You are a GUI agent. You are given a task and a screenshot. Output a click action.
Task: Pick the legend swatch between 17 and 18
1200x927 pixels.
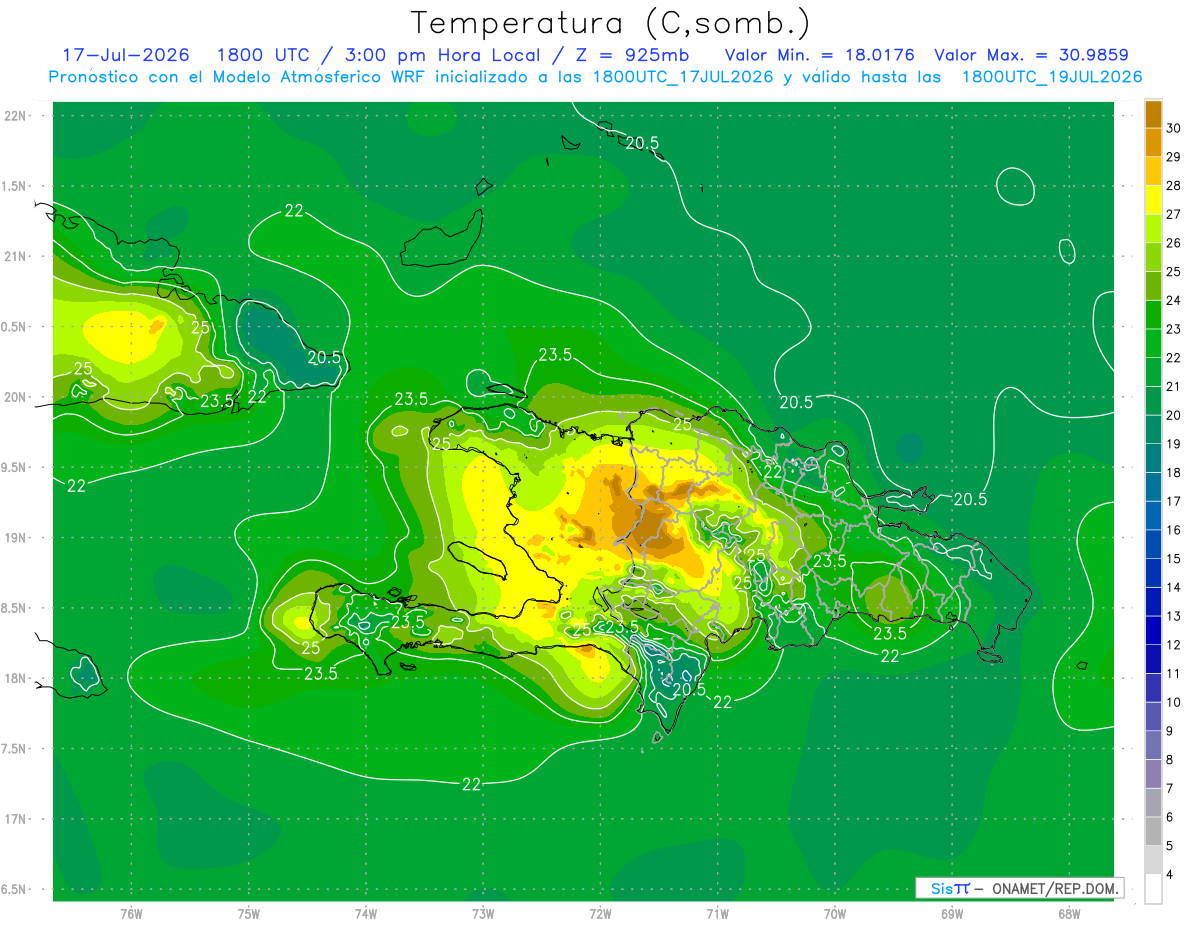(x=1153, y=488)
